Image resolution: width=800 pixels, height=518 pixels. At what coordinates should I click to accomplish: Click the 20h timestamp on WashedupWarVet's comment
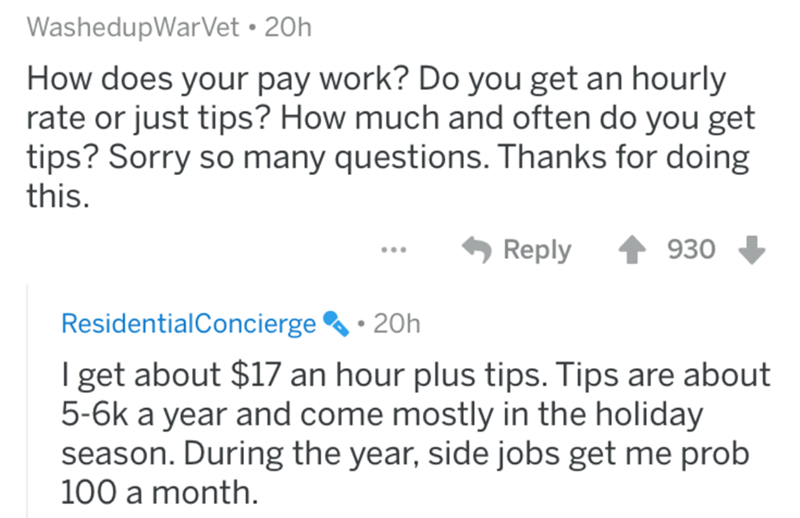pyautogui.click(x=290, y=28)
